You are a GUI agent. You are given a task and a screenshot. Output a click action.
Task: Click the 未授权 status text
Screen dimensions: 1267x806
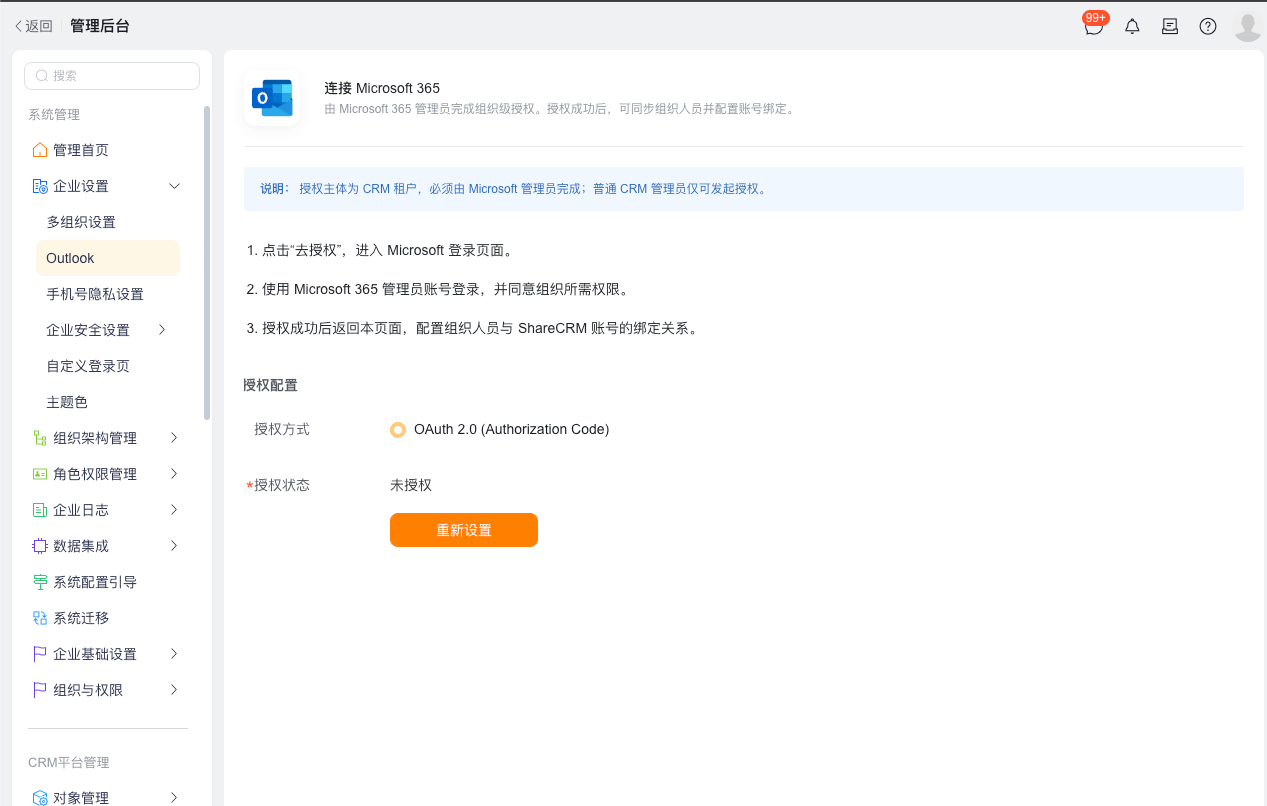click(x=411, y=485)
